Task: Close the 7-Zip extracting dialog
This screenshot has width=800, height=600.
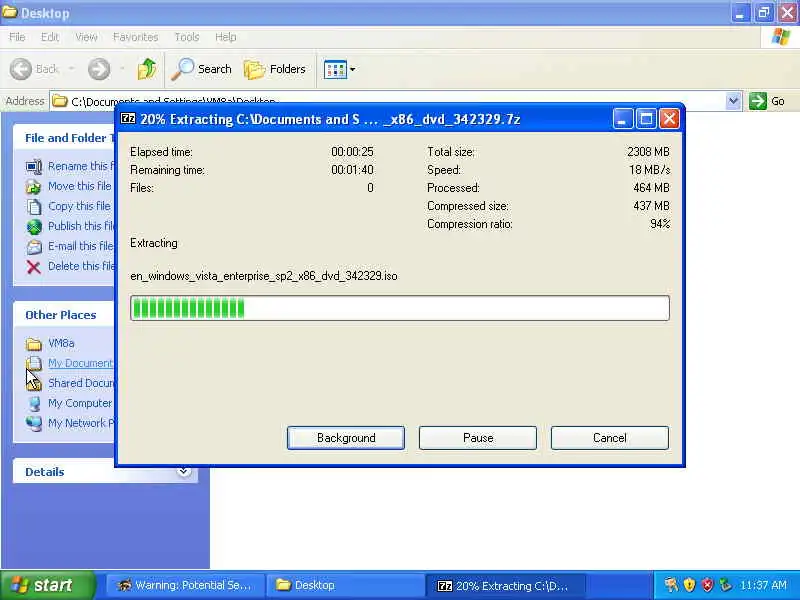Action: [x=669, y=119]
